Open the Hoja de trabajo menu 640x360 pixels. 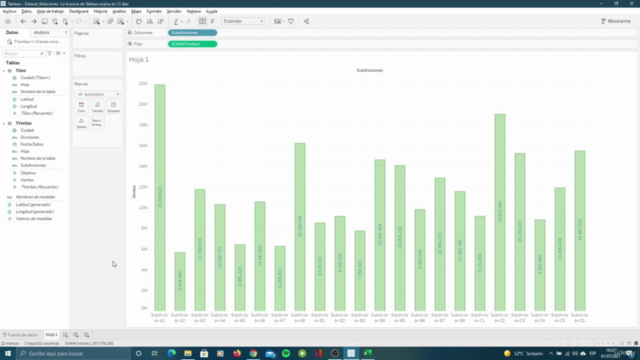pos(50,11)
